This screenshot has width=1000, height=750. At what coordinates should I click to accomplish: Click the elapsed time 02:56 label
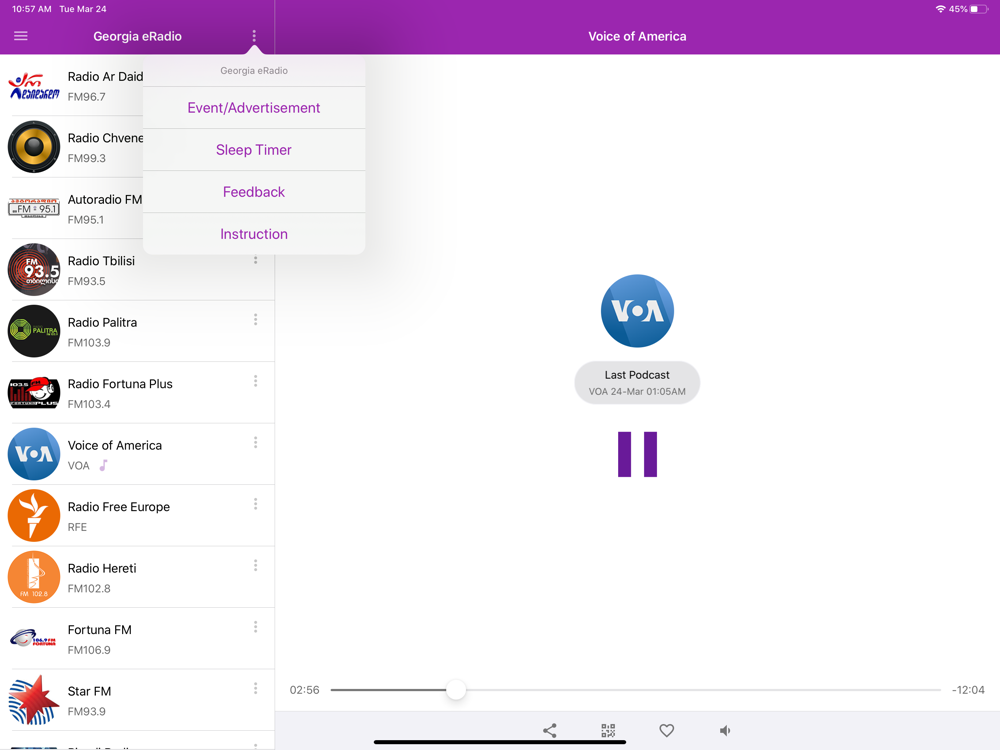click(304, 690)
